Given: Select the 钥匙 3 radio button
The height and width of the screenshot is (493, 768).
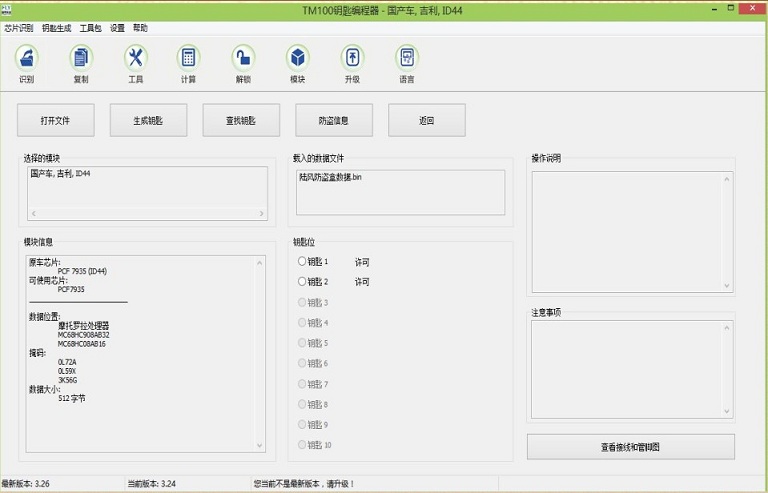Looking at the screenshot, I should [302, 302].
